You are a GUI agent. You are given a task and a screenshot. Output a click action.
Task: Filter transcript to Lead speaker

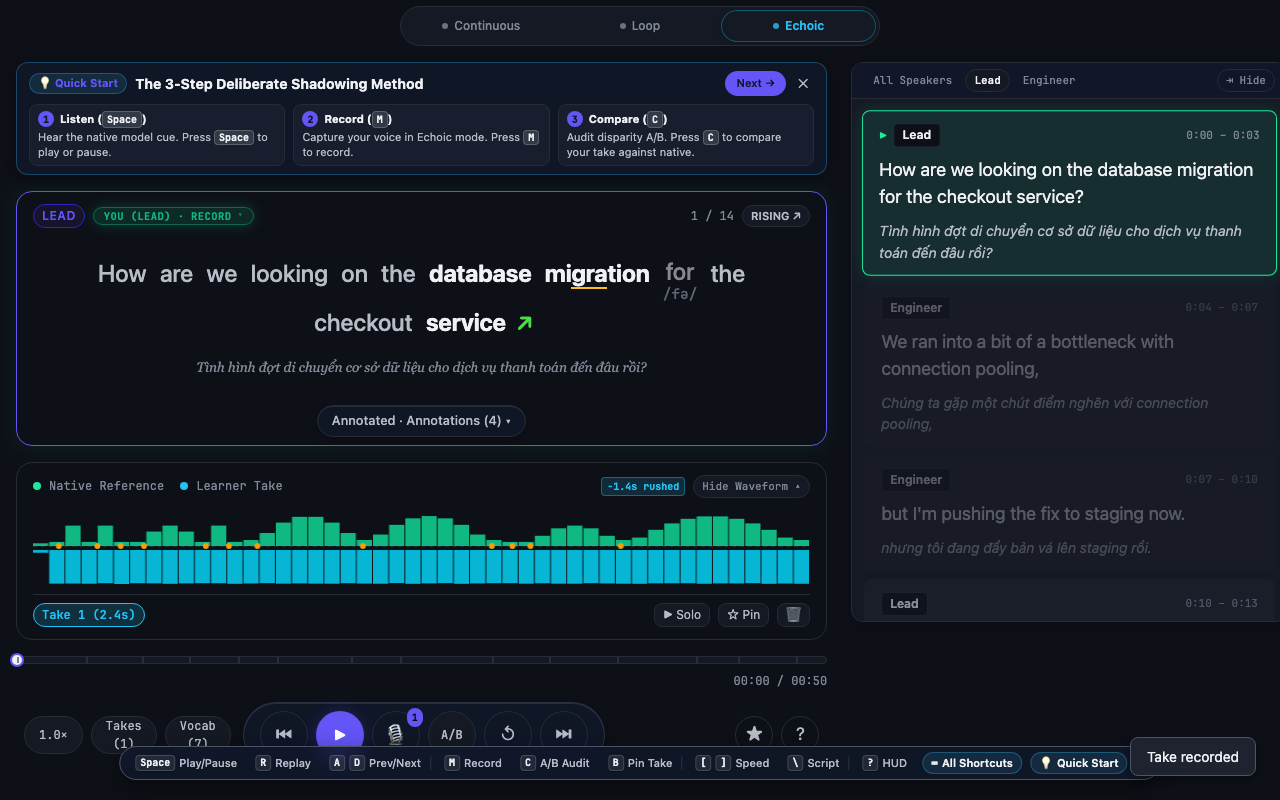pos(988,80)
